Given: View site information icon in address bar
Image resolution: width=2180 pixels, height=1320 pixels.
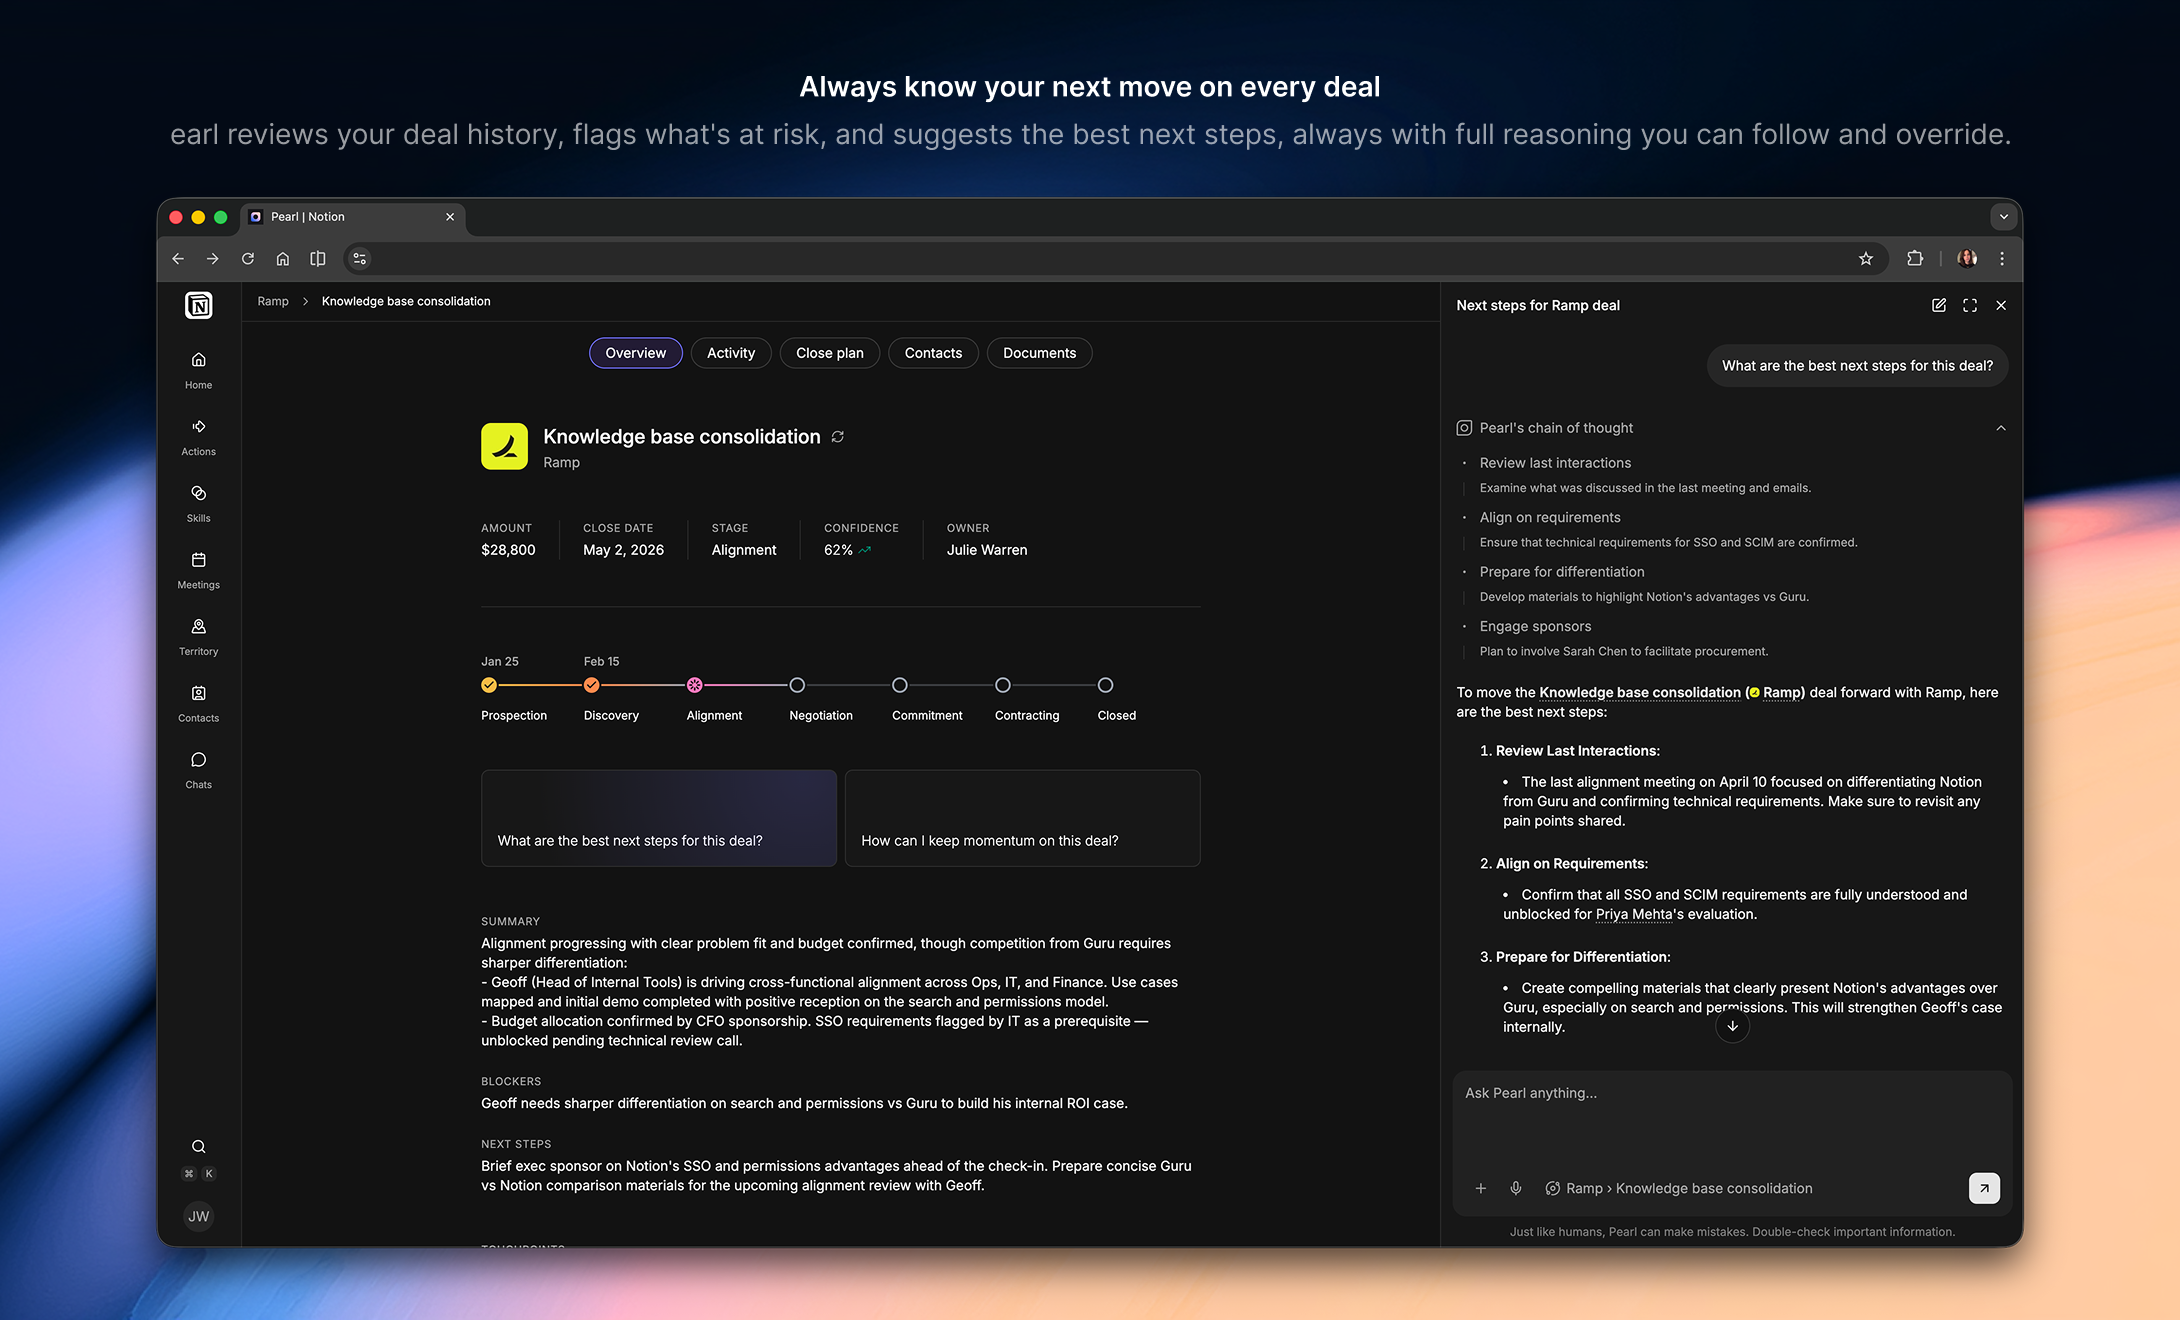Looking at the screenshot, I should (360, 259).
